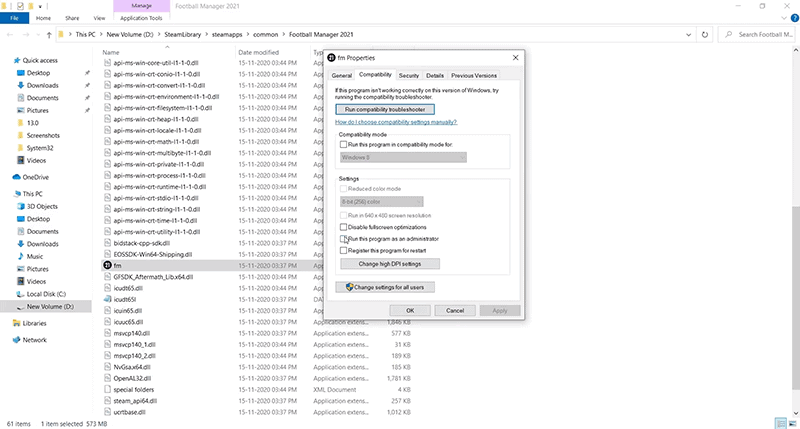Open the Windows 8 compatibility dropdown
The width and height of the screenshot is (800, 429).
click(x=403, y=158)
